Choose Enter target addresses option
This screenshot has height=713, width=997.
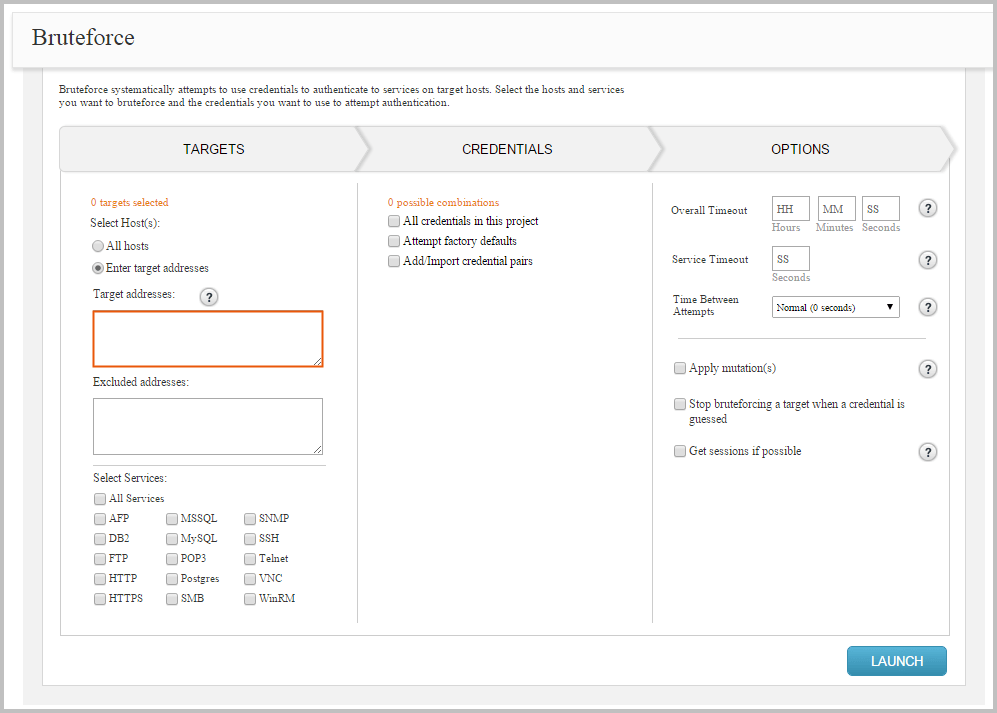[98, 268]
